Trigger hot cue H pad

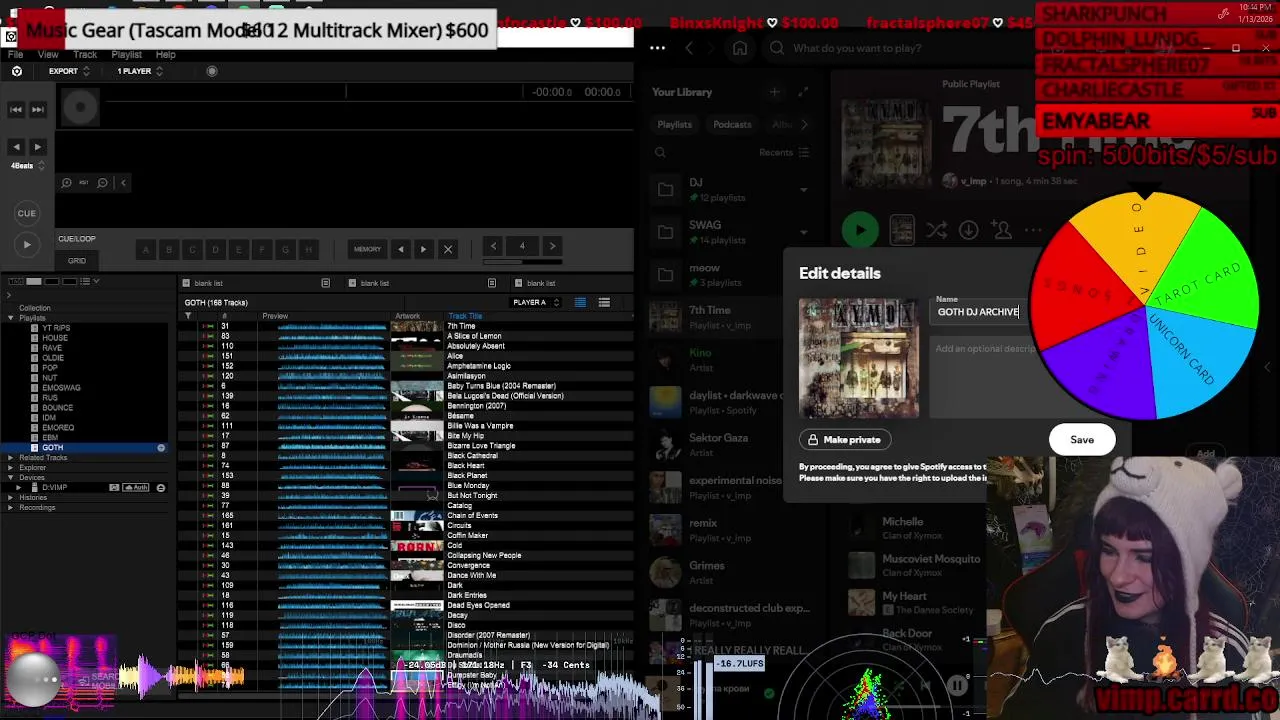click(308, 249)
